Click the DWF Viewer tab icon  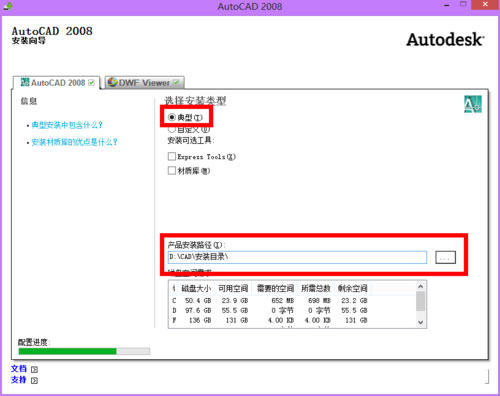(x=113, y=82)
